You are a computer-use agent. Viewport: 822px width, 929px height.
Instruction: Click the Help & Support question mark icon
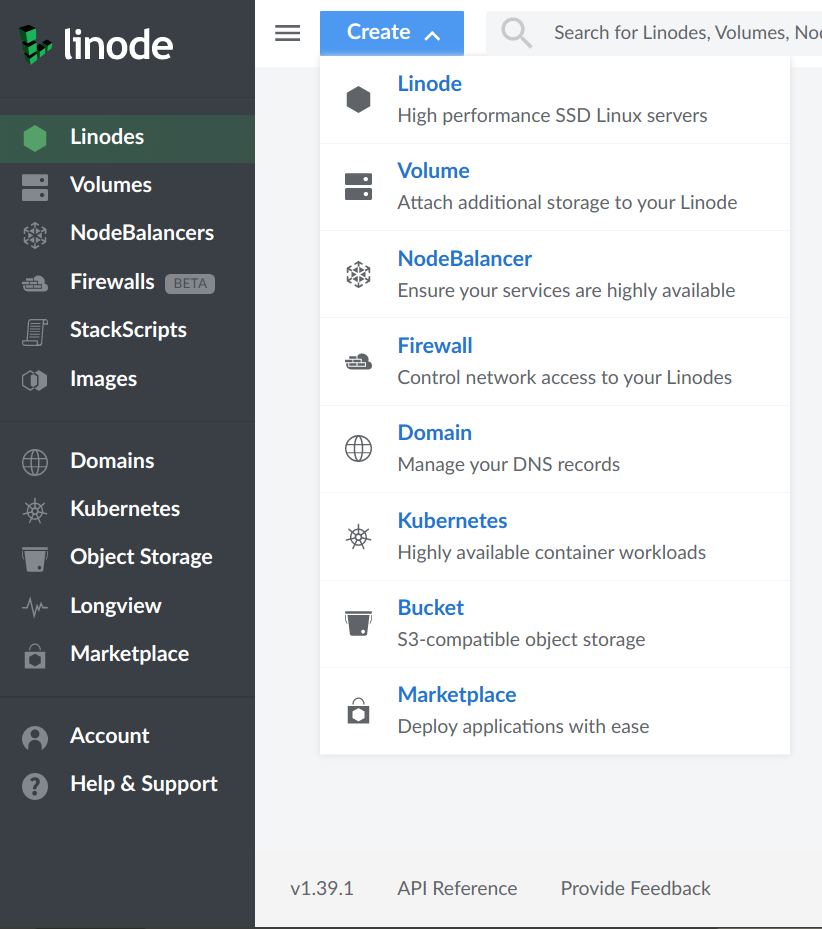35,786
